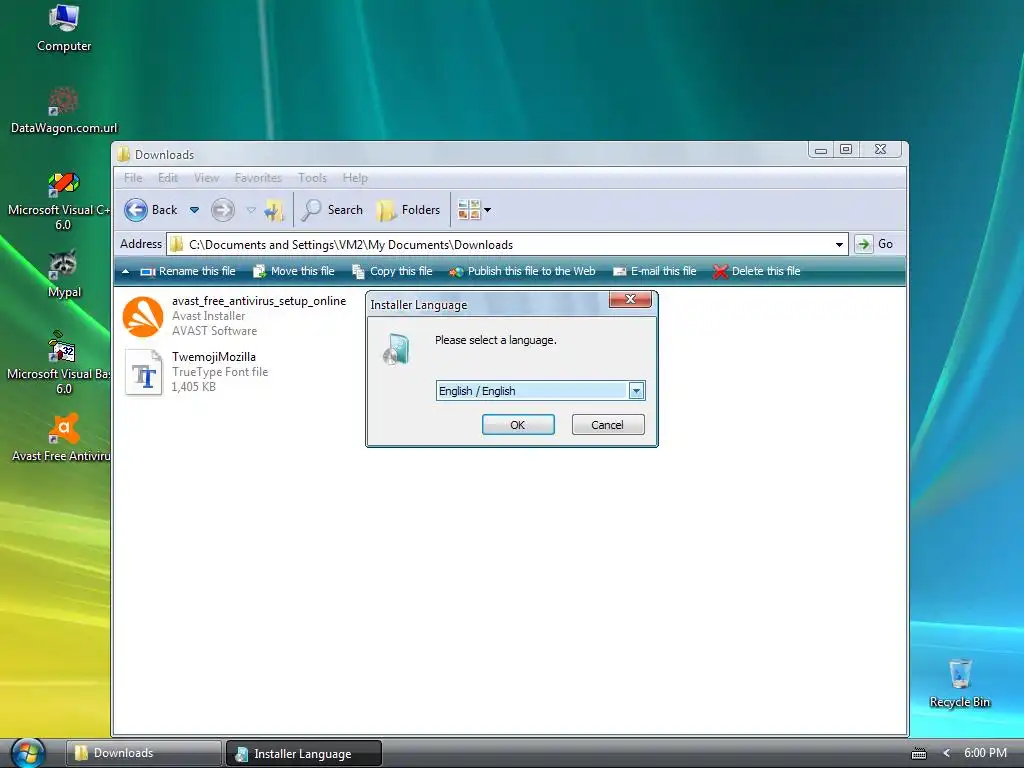This screenshot has width=1024, height=768.
Task: Switch to Installer Language taskbar button
Action: point(304,754)
